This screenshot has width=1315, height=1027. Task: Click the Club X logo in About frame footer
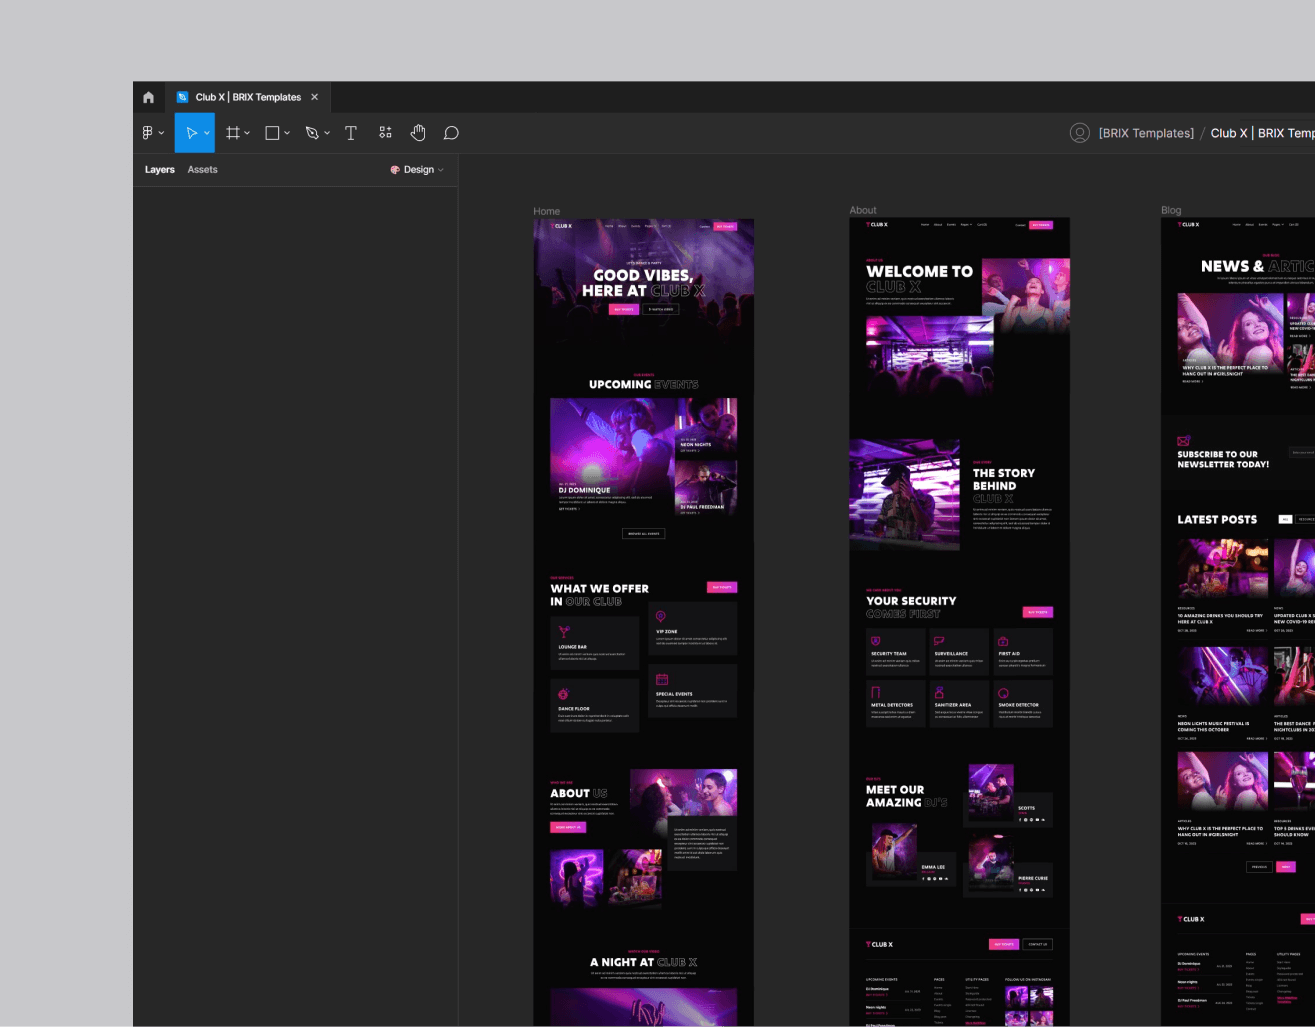tap(880, 944)
